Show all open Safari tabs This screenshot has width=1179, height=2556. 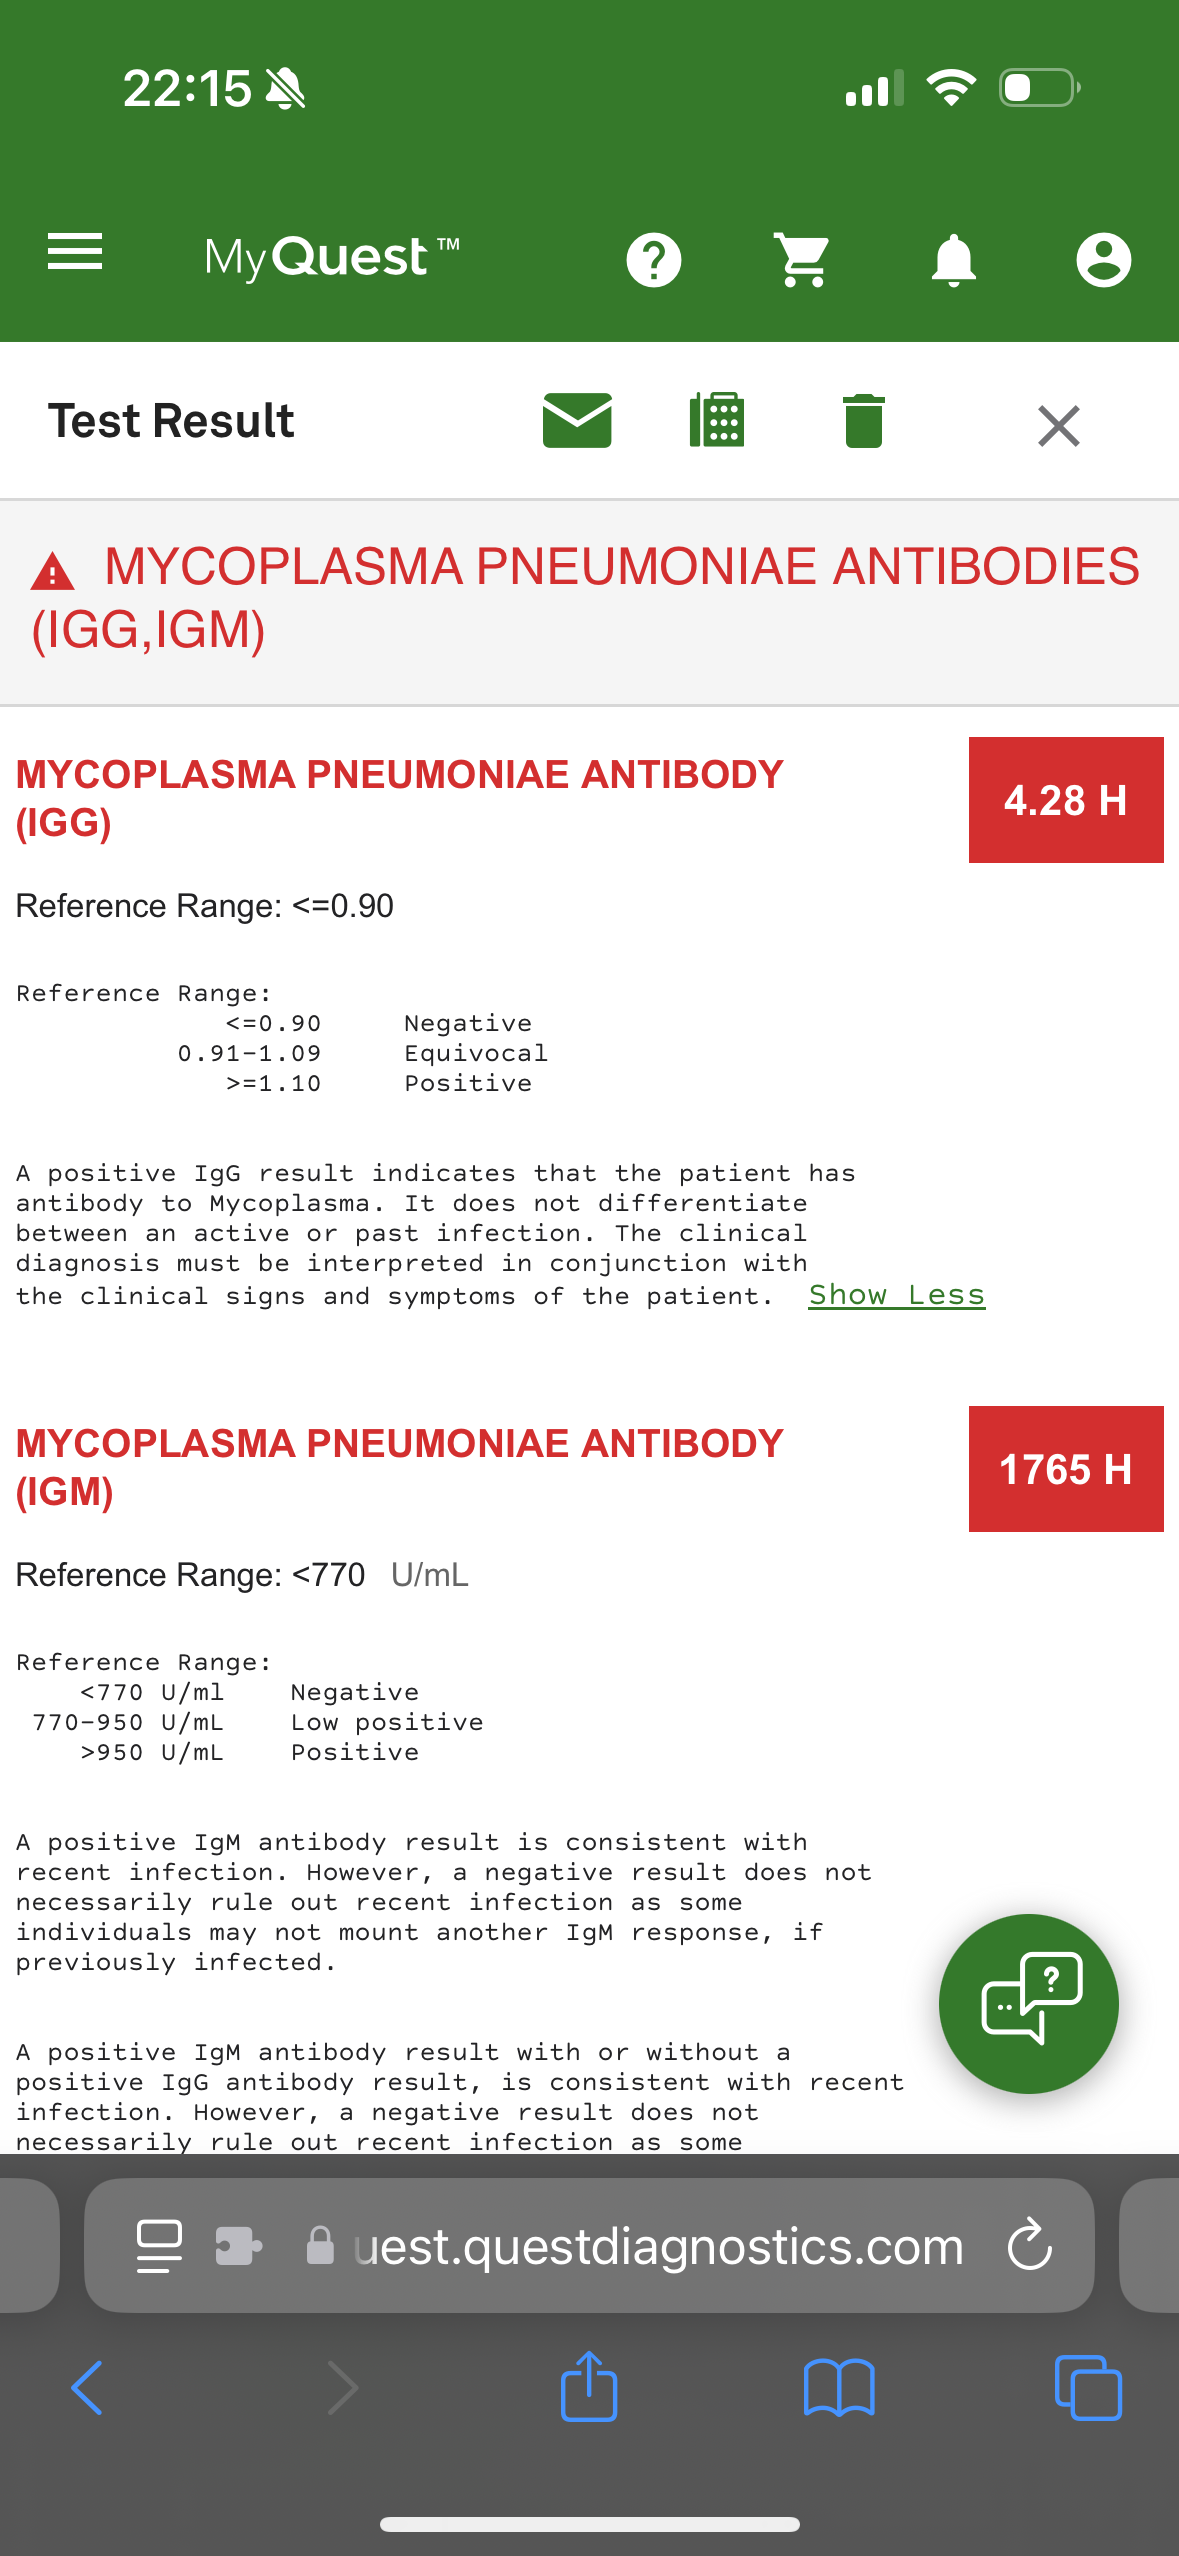(1088, 2388)
